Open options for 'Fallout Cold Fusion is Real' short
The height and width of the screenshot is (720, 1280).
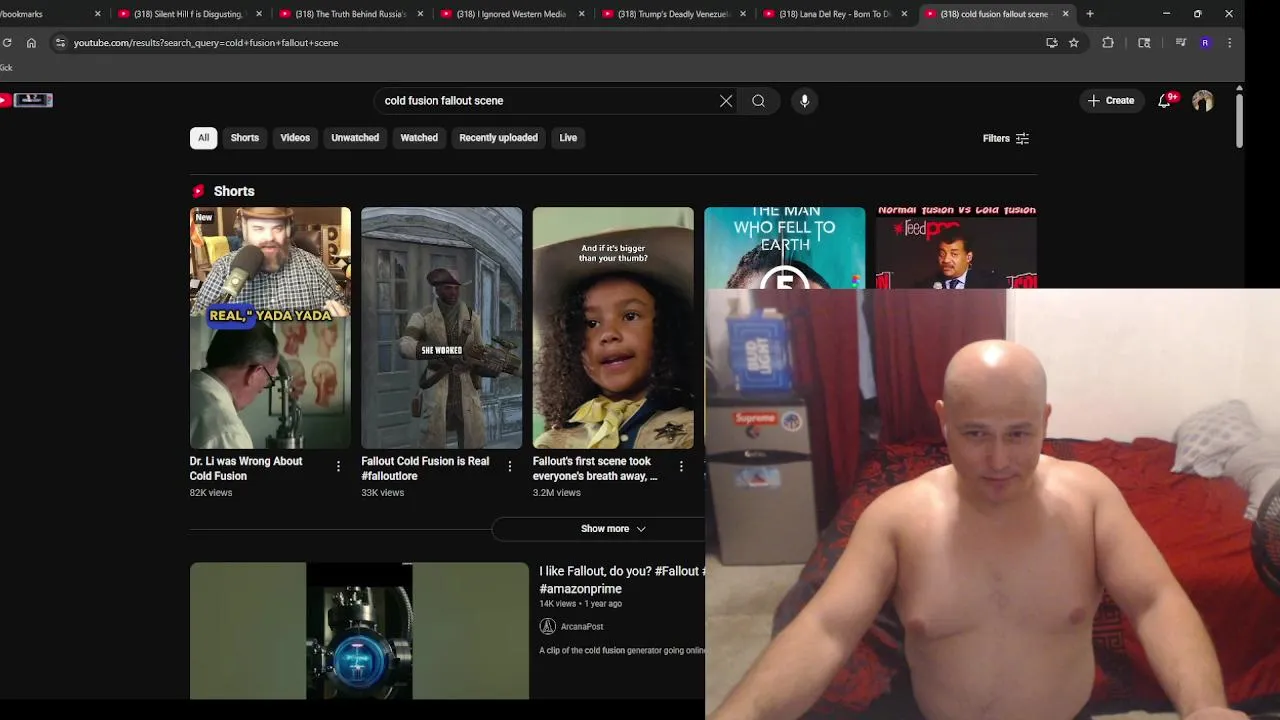[510, 466]
